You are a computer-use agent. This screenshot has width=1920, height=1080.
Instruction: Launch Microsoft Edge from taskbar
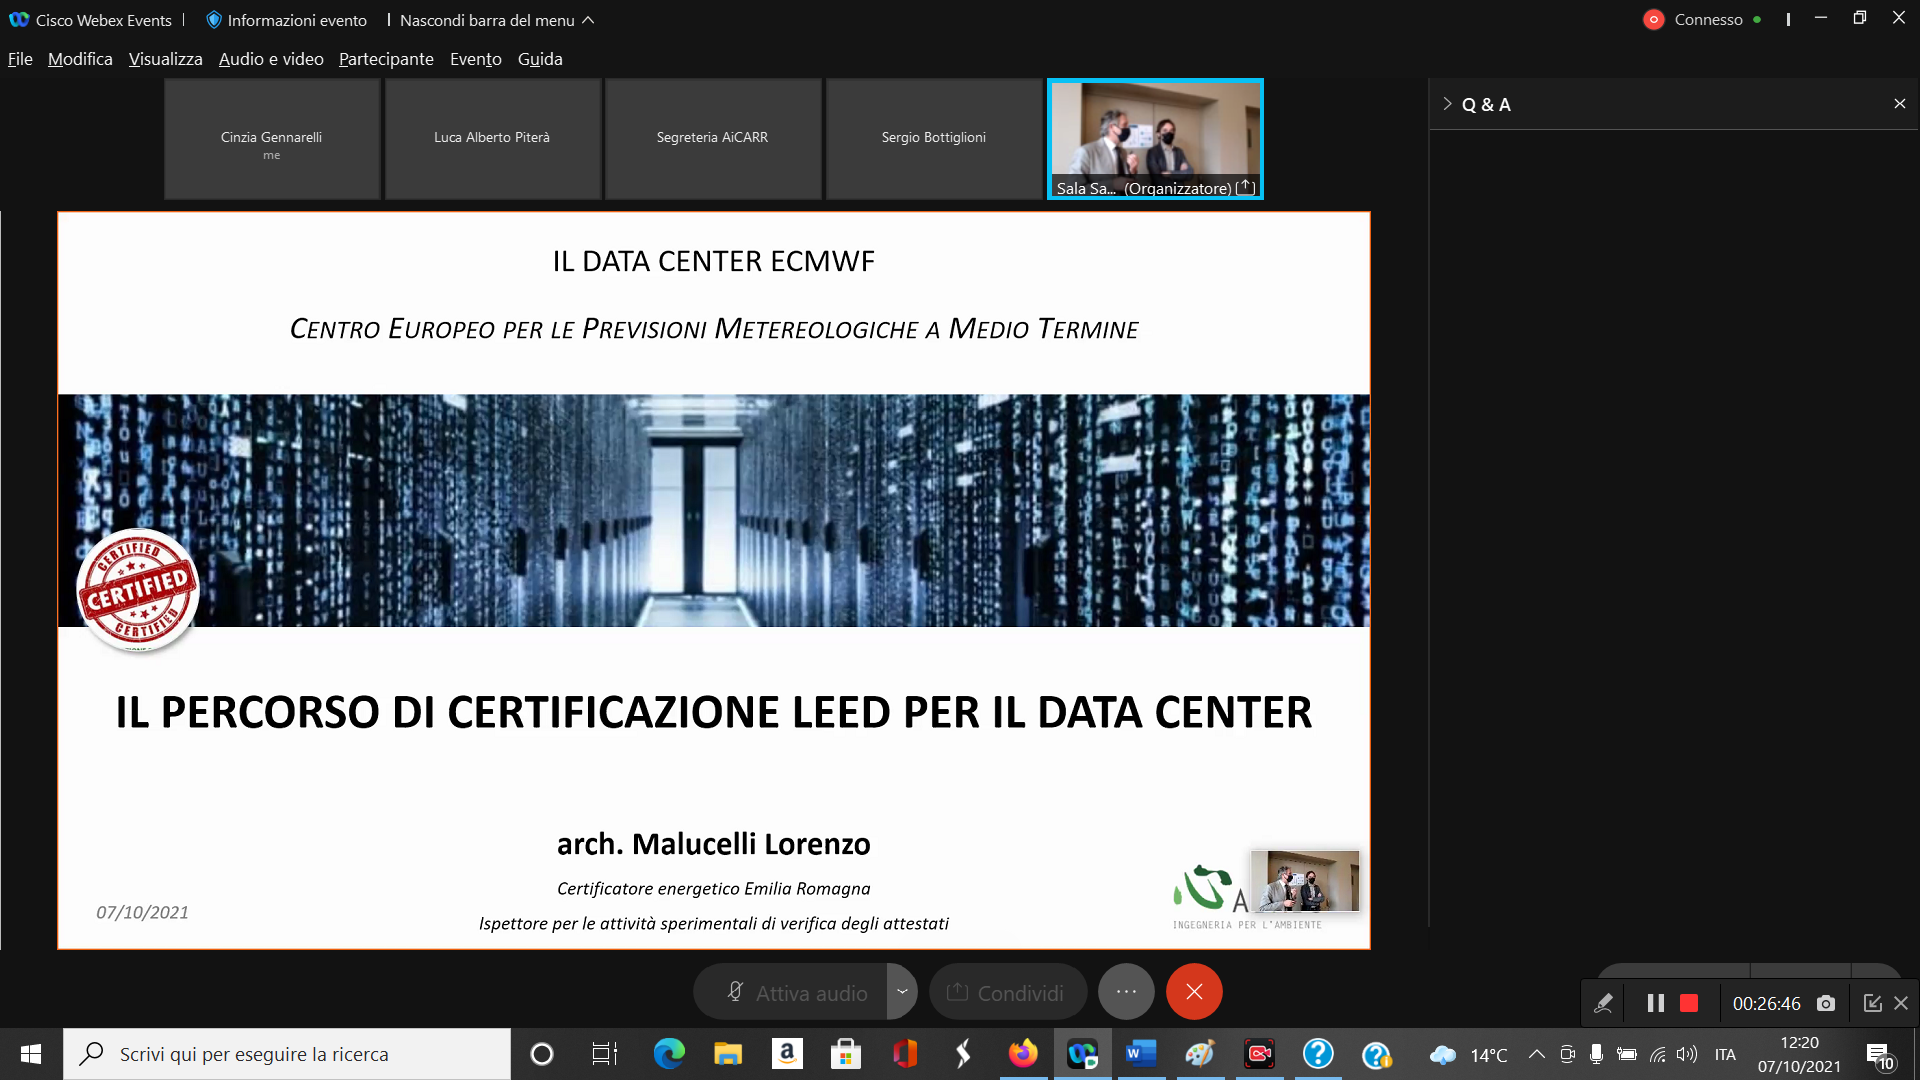(669, 1054)
